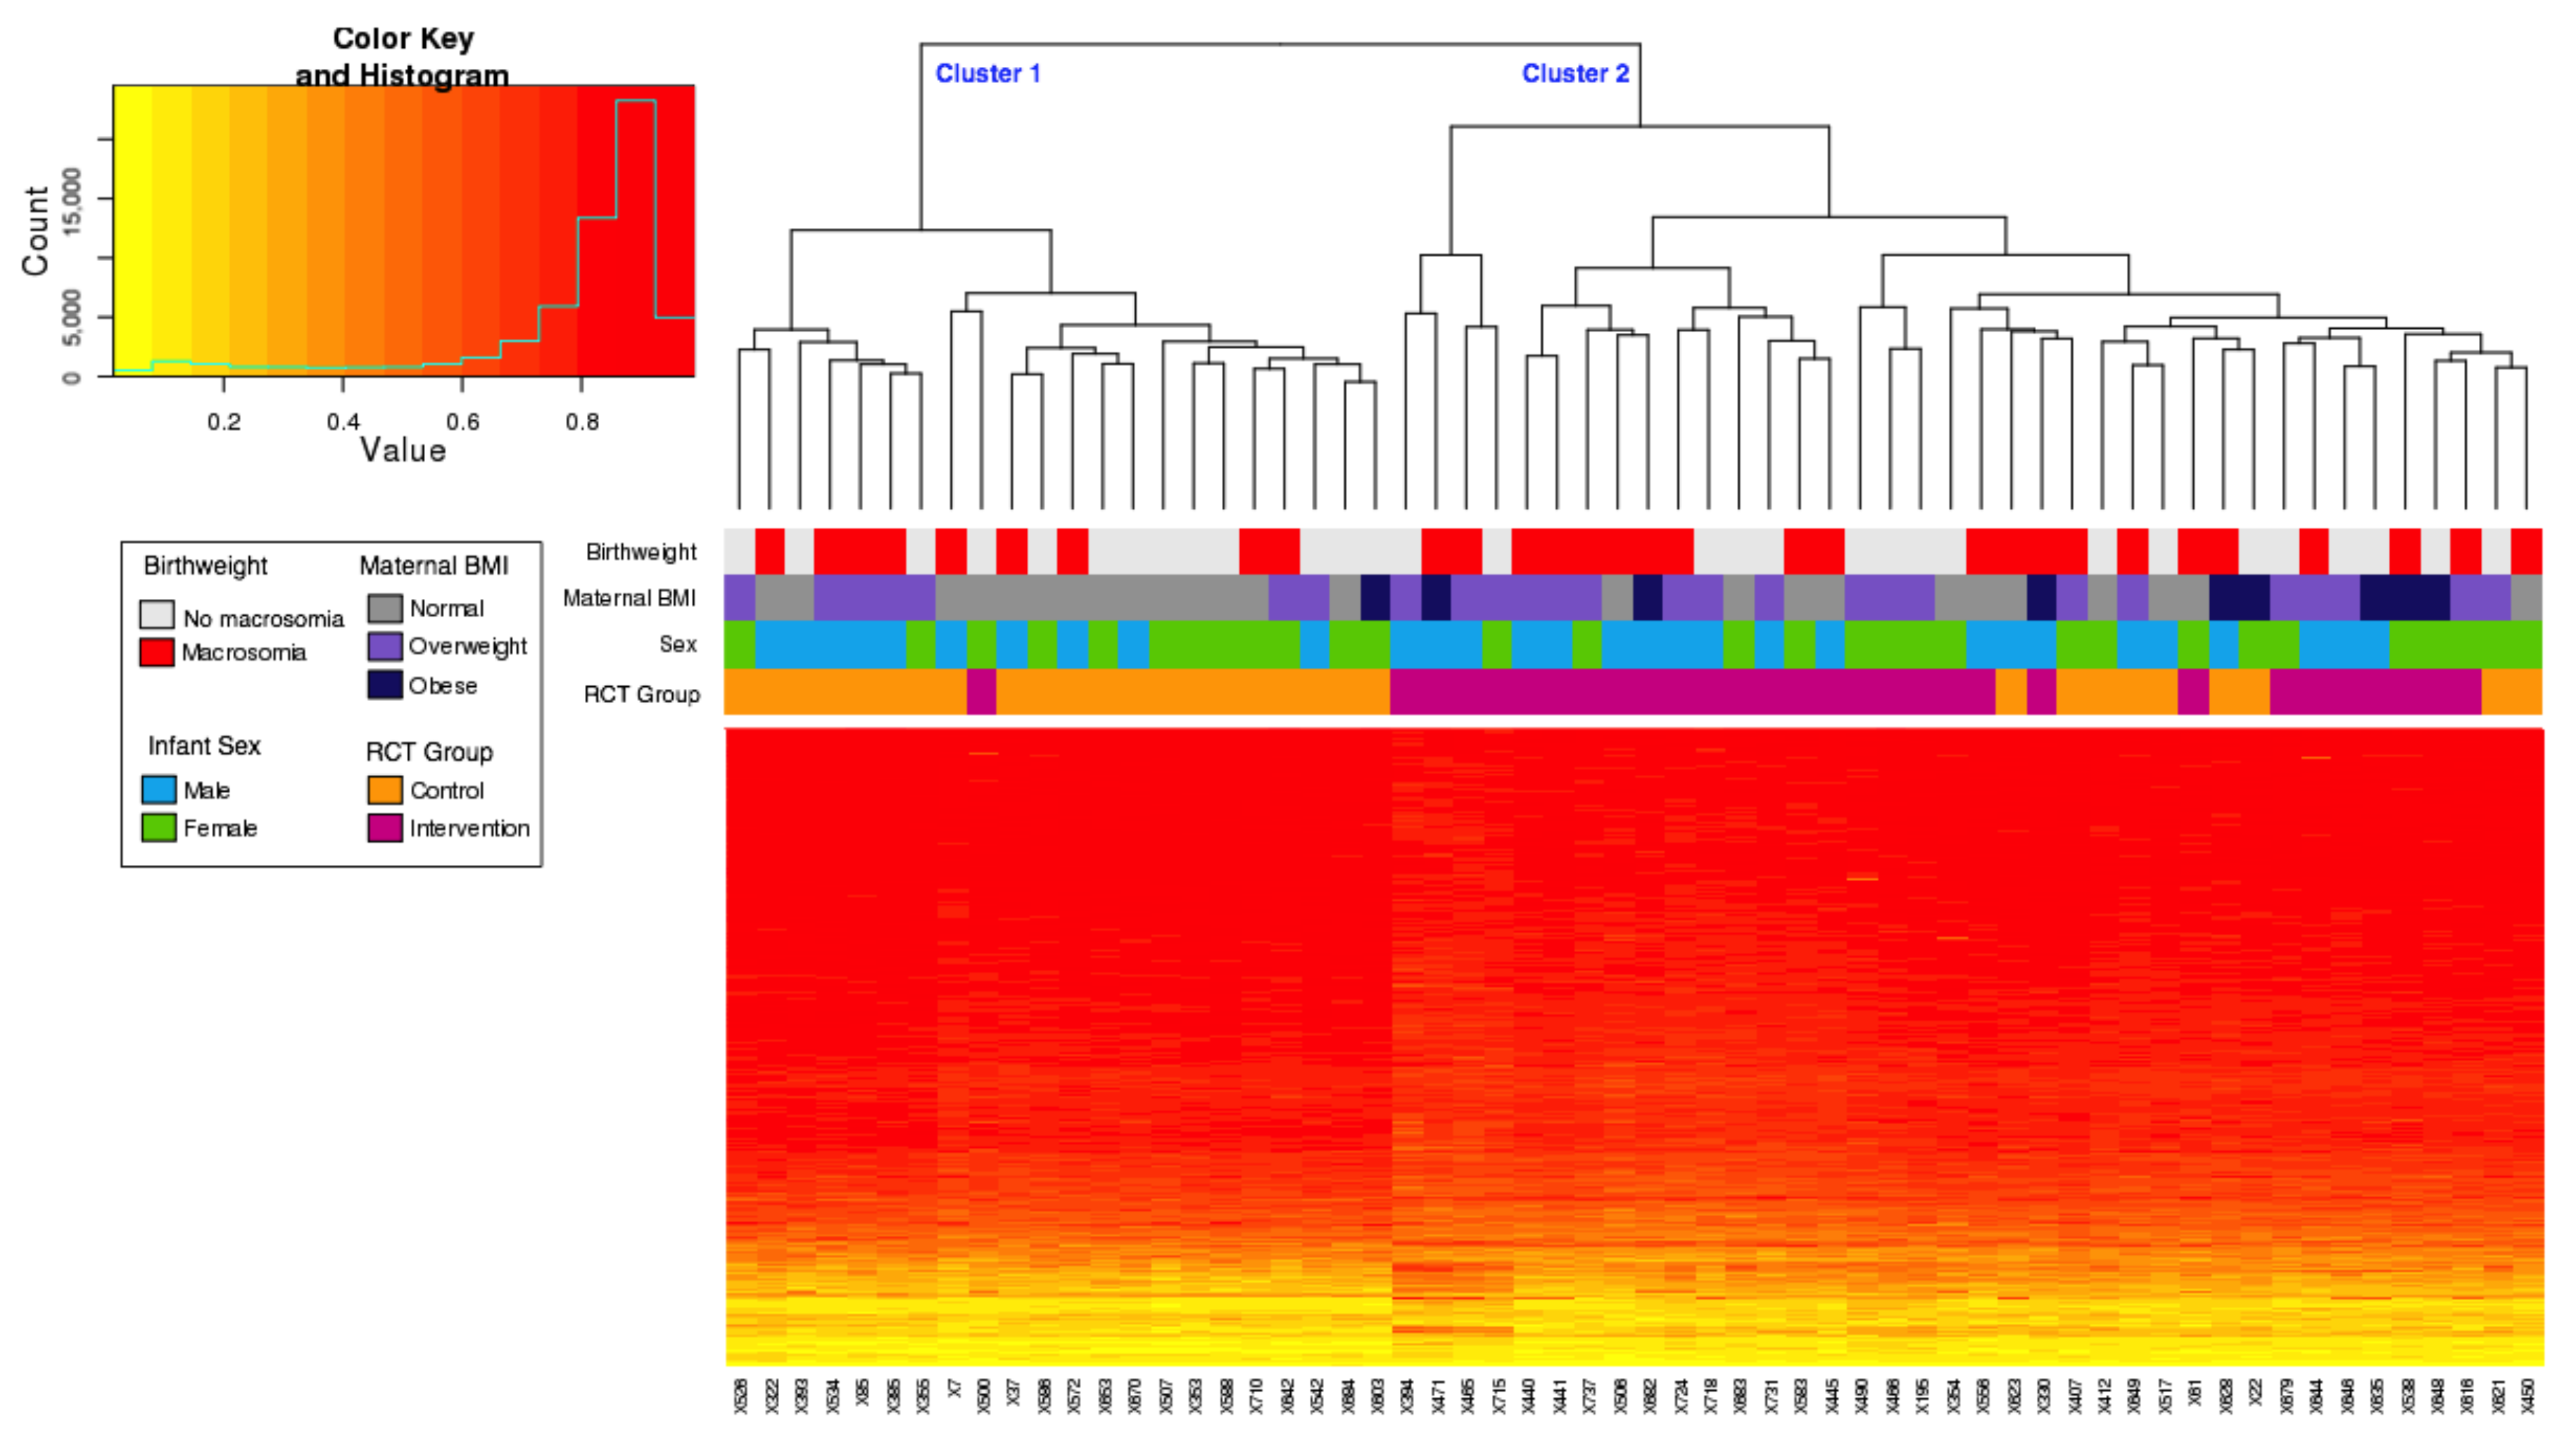The image size is (2576, 1447).
Task: Select the Normal BMI grey legend swatch
Action: pyautogui.click(x=385, y=608)
